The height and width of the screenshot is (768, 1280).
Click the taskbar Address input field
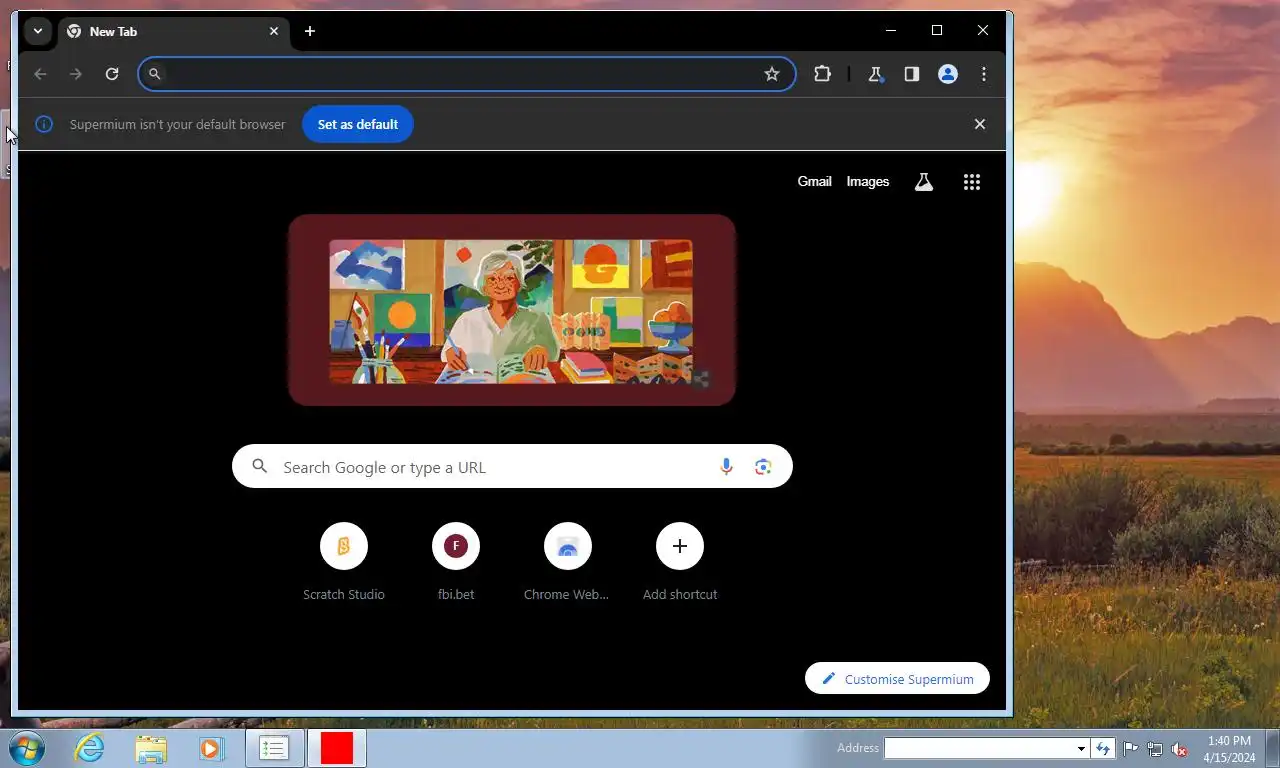tap(979, 748)
